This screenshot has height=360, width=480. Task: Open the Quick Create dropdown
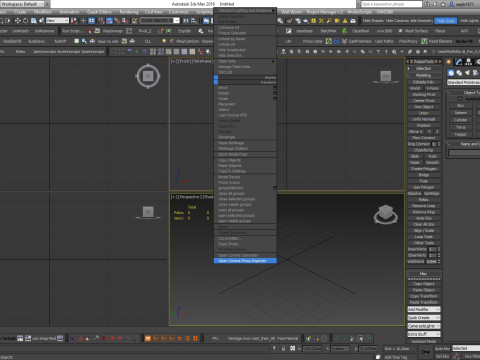click(424, 318)
